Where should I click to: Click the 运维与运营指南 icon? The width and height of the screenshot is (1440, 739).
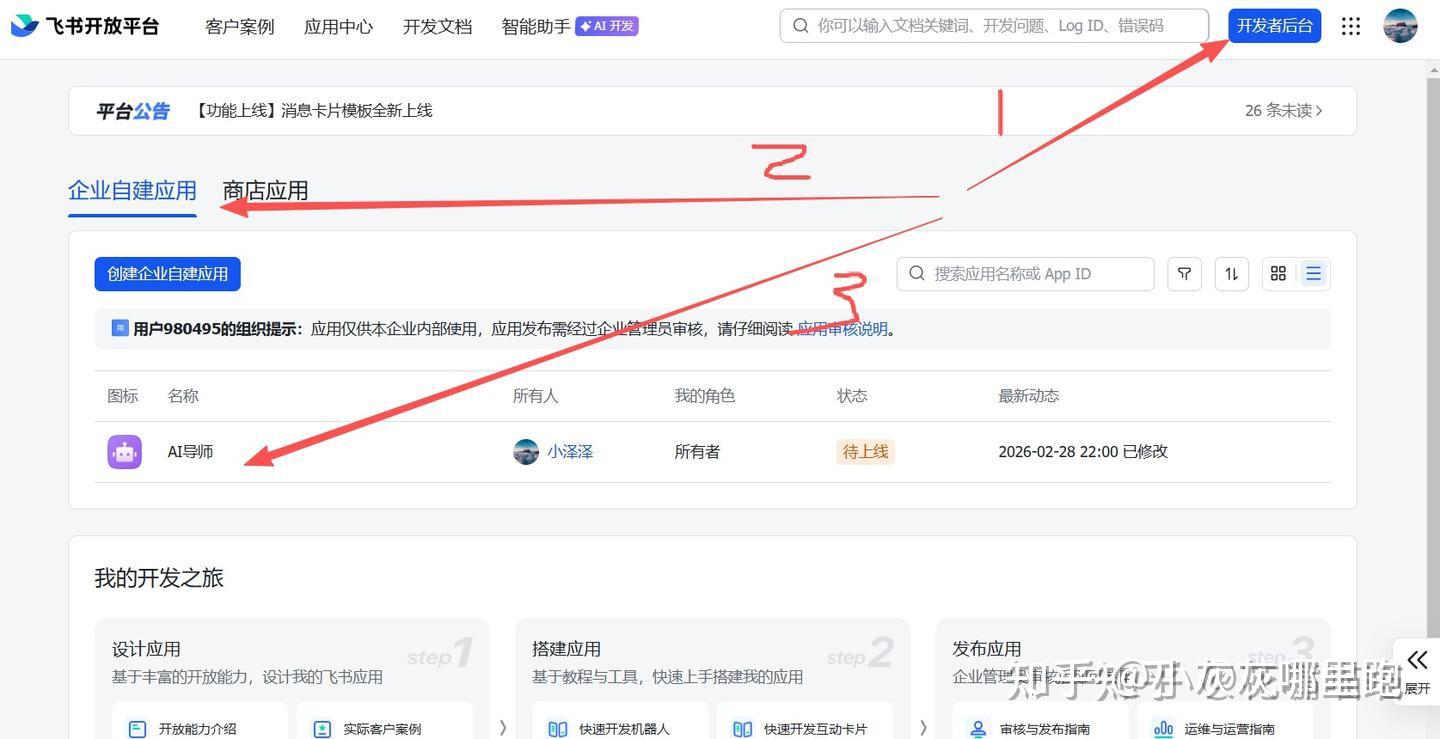1163,729
